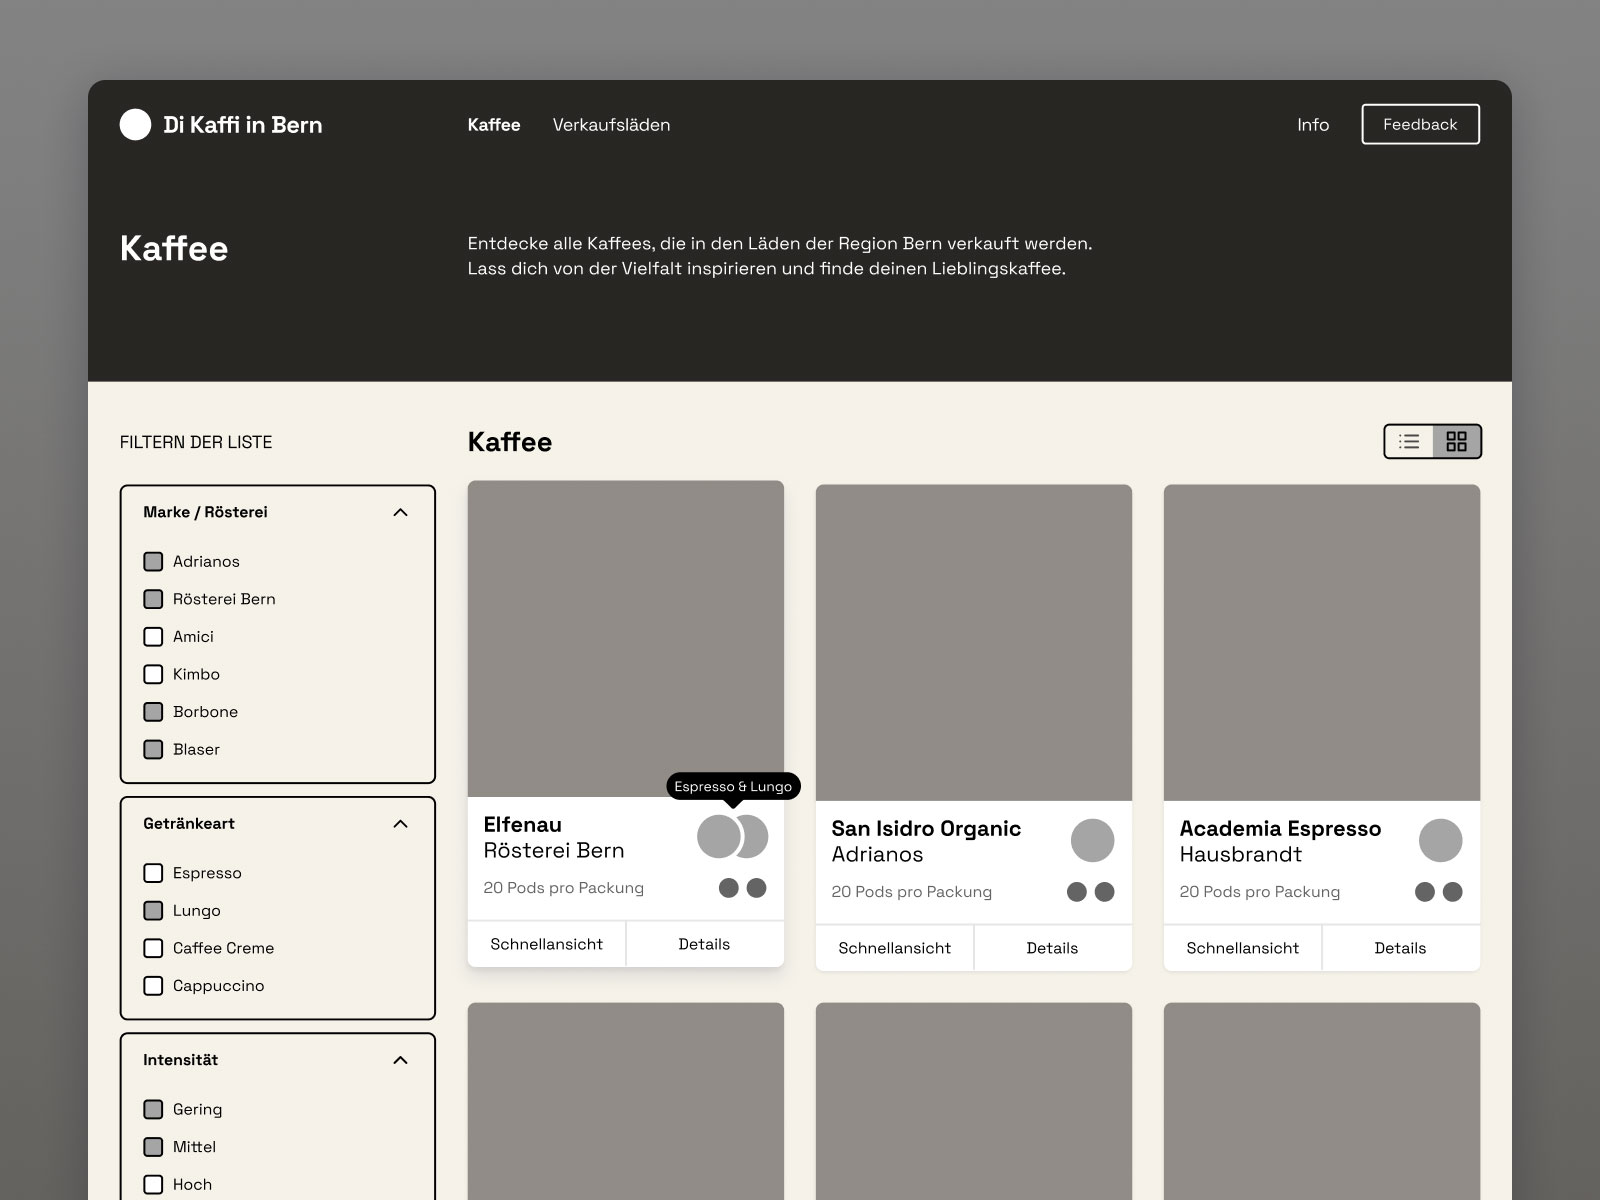Click the Espresso & Lungo tooltip
The image size is (1600, 1200).
pyautogui.click(x=733, y=787)
